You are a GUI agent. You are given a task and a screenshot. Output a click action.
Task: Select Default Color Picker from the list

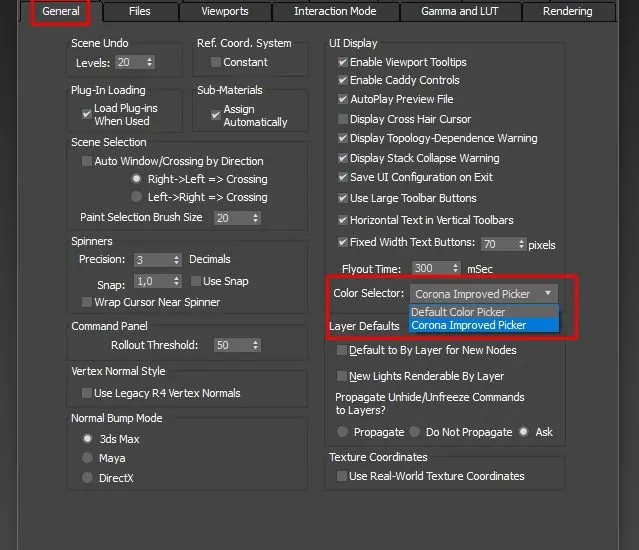pos(457,312)
